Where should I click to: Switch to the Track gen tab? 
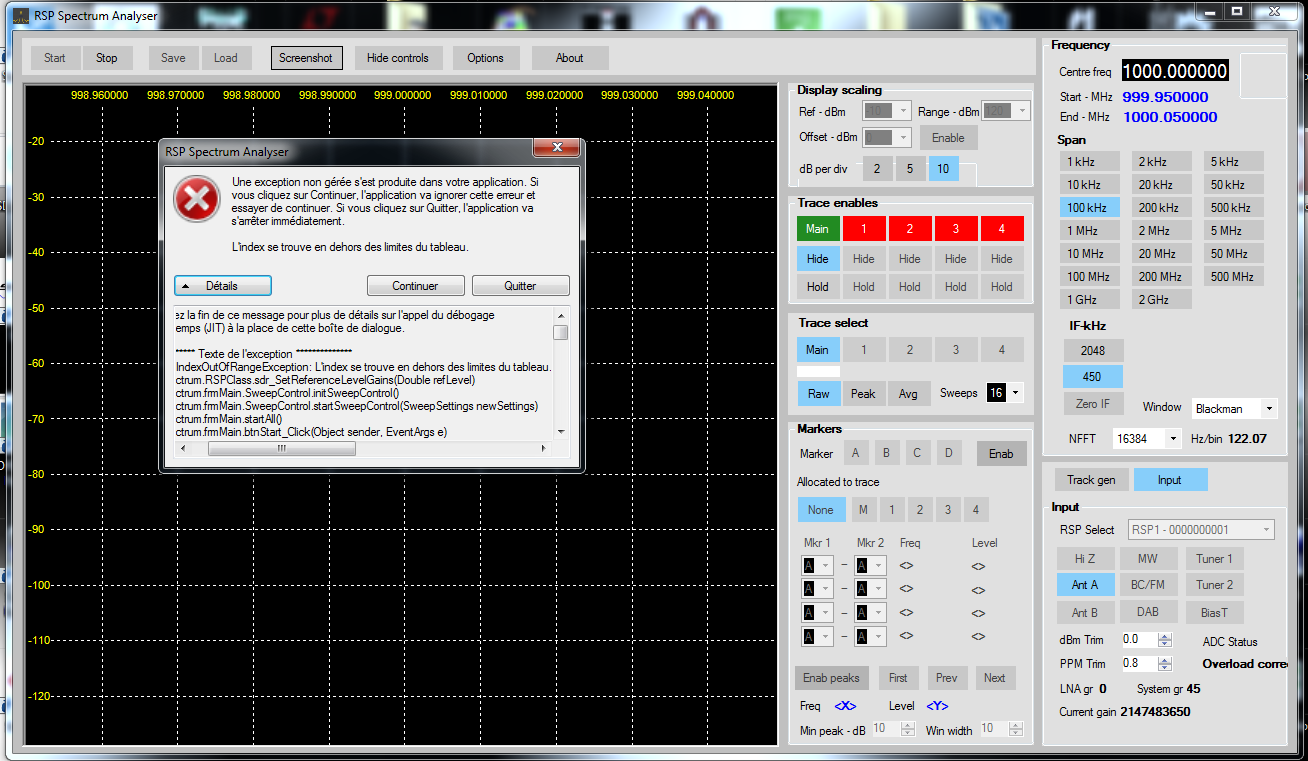tap(1092, 480)
